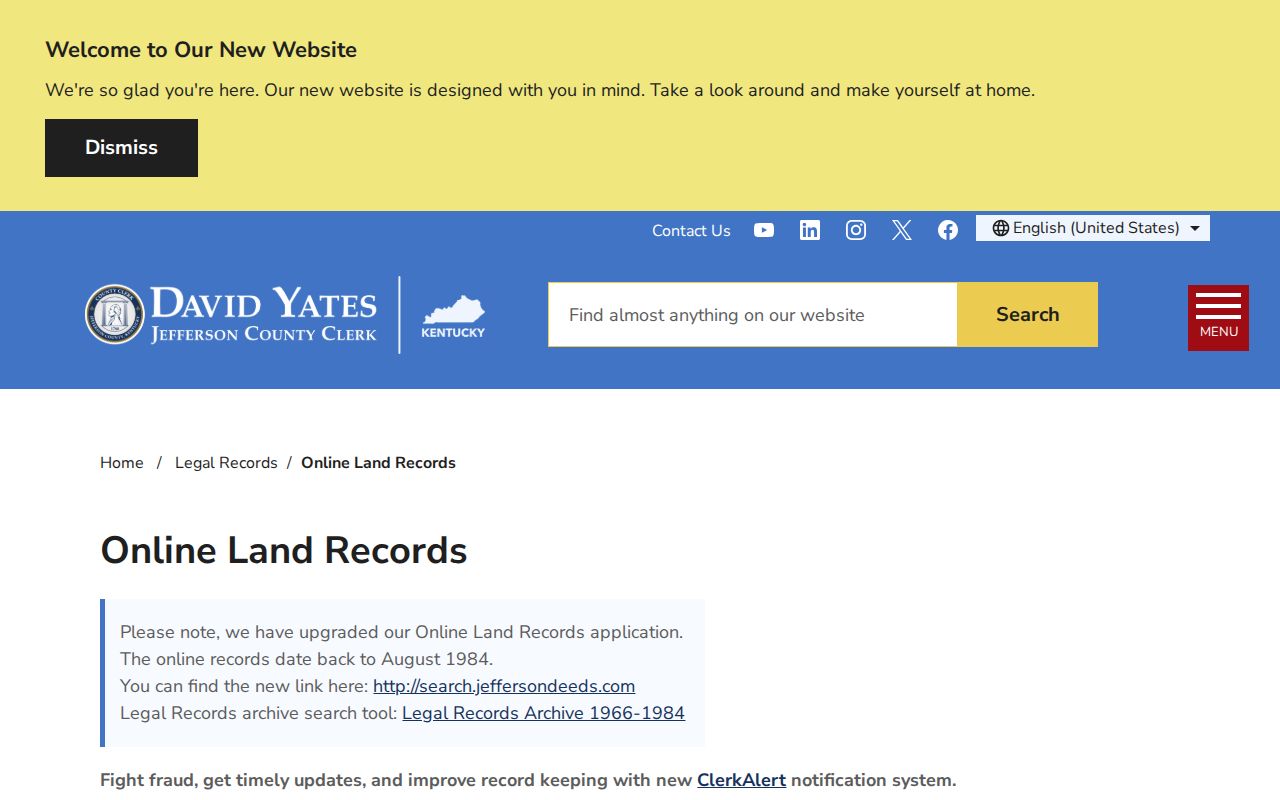Open Legal Records Archive 1966-1984 link

(543, 713)
